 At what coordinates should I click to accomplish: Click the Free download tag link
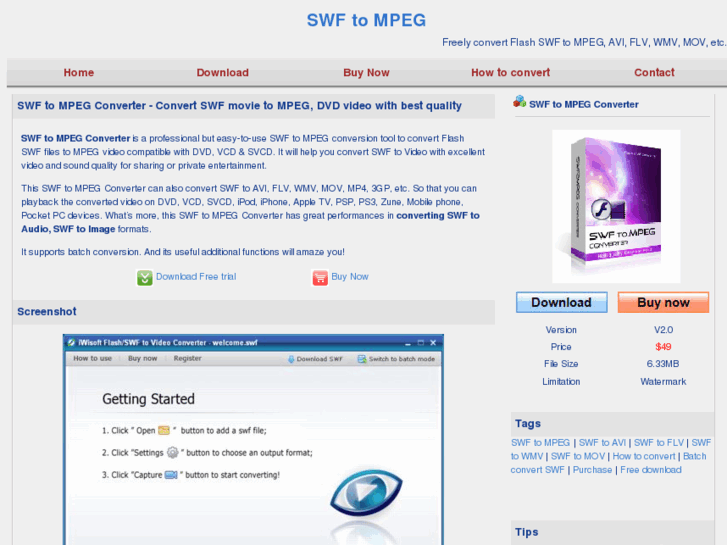tap(651, 469)
